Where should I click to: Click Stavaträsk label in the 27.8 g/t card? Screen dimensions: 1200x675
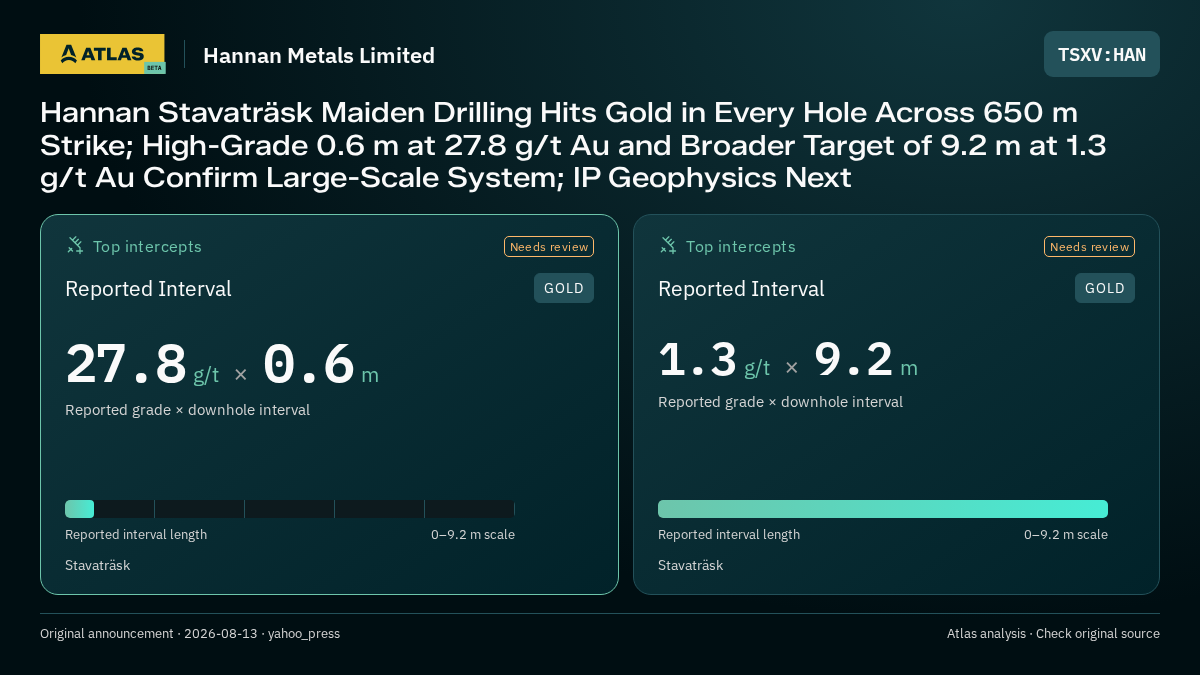coord(97,566)
